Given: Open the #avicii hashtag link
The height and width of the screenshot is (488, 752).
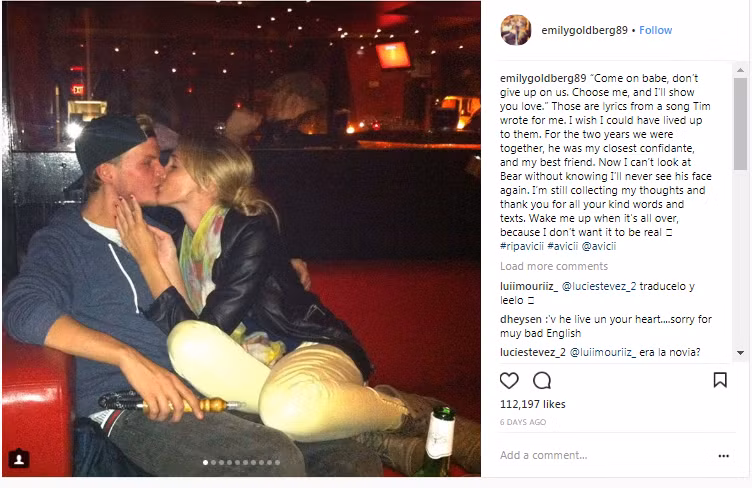Looking at the screenshot, I should click(563, 246).
